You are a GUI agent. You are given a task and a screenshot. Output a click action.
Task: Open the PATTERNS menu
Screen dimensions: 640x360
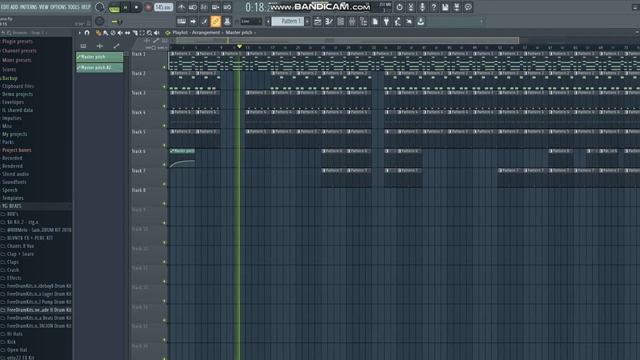coord(28,7)
